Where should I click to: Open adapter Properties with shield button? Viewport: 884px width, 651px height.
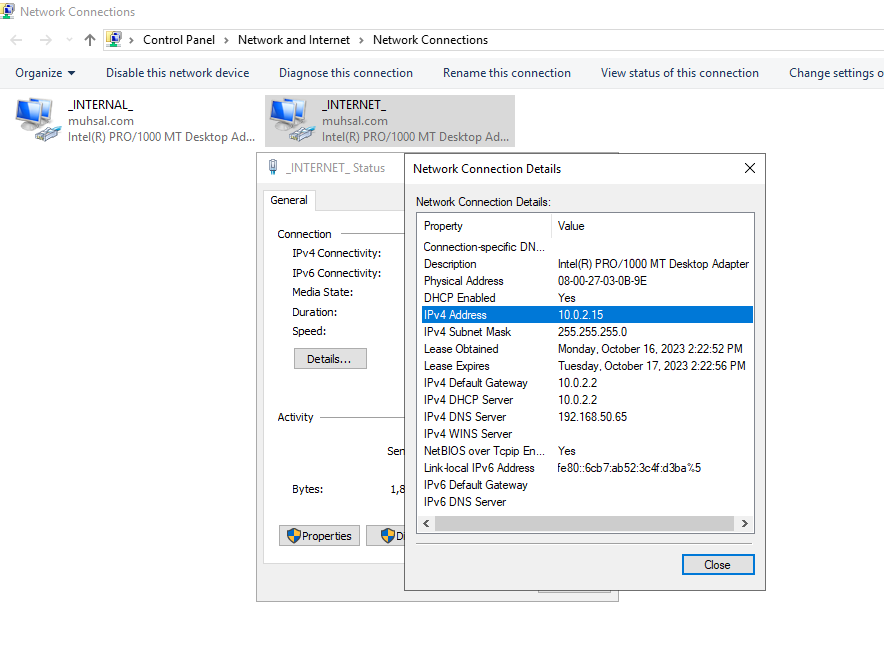319,536
